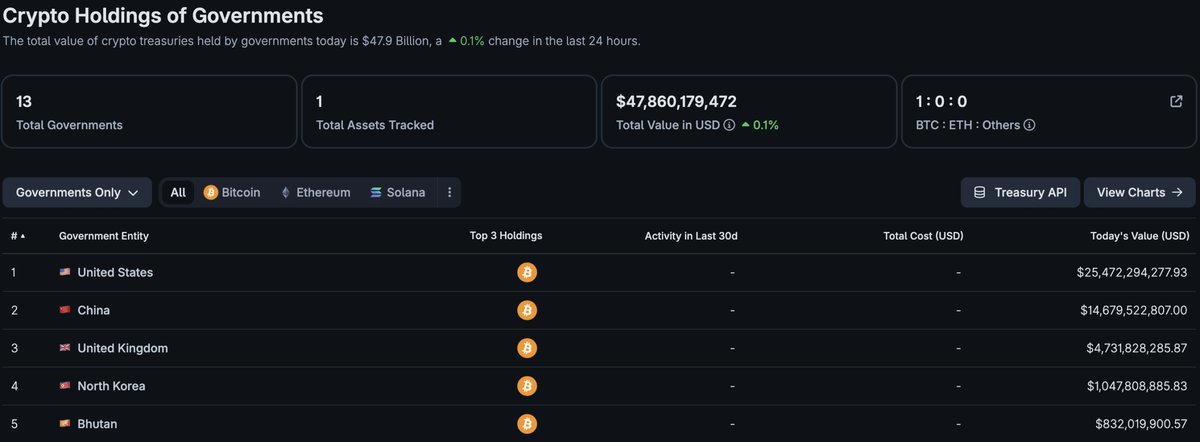Filter holdings by Ethereum
The height and width of the screenshot is (442, 1200).
coord(314,192)
